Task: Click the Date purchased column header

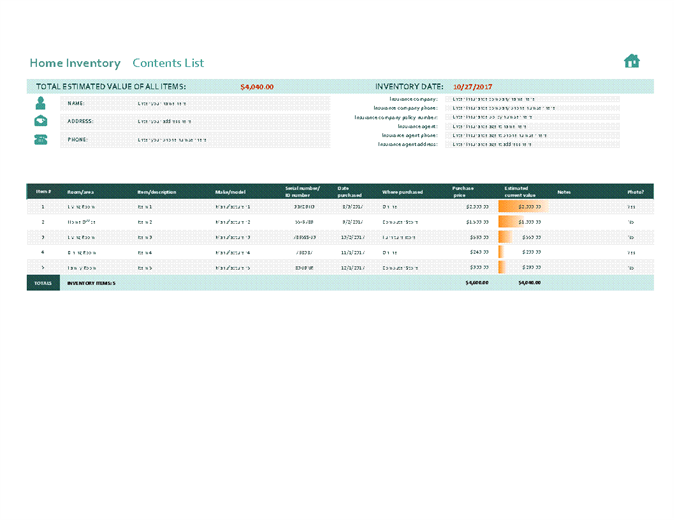Action: pos(350,192)
